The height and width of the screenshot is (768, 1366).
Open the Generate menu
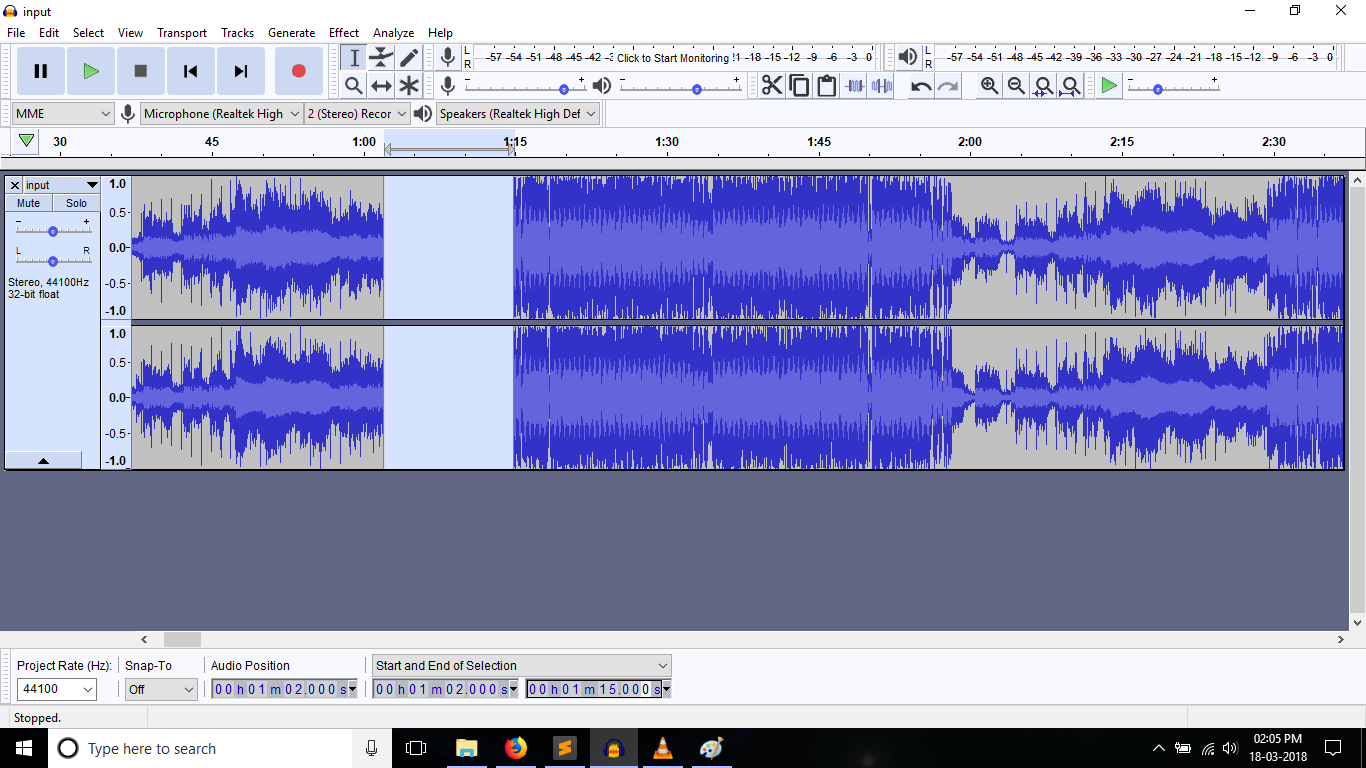tap(291, 33)
